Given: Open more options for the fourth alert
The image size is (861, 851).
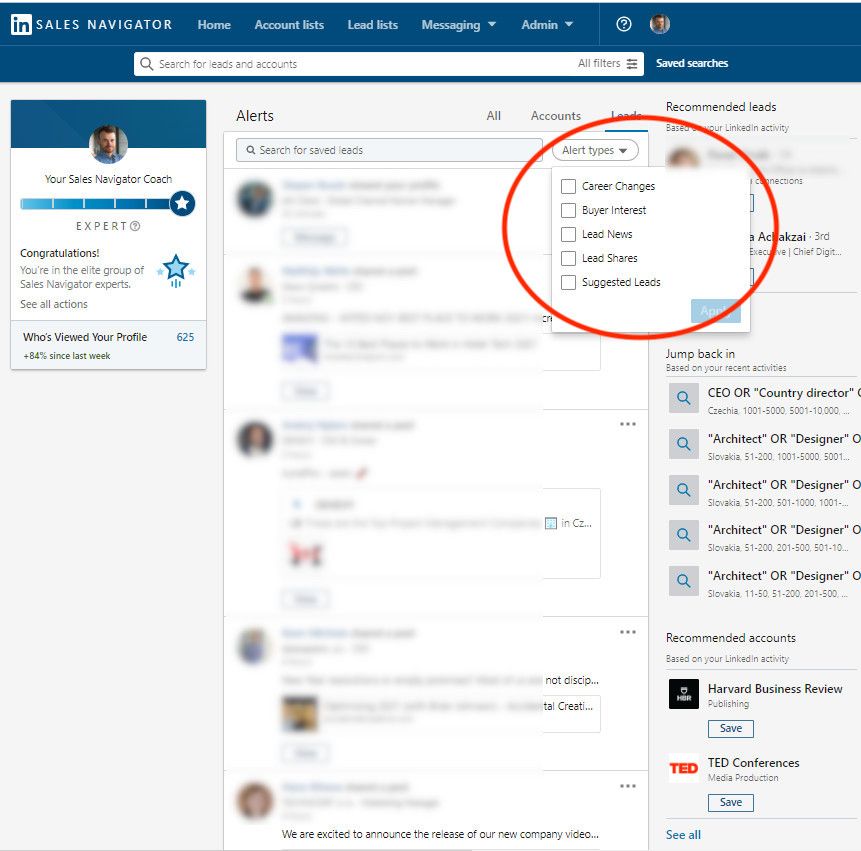Looking at the screenshot, I should (628, 632).
